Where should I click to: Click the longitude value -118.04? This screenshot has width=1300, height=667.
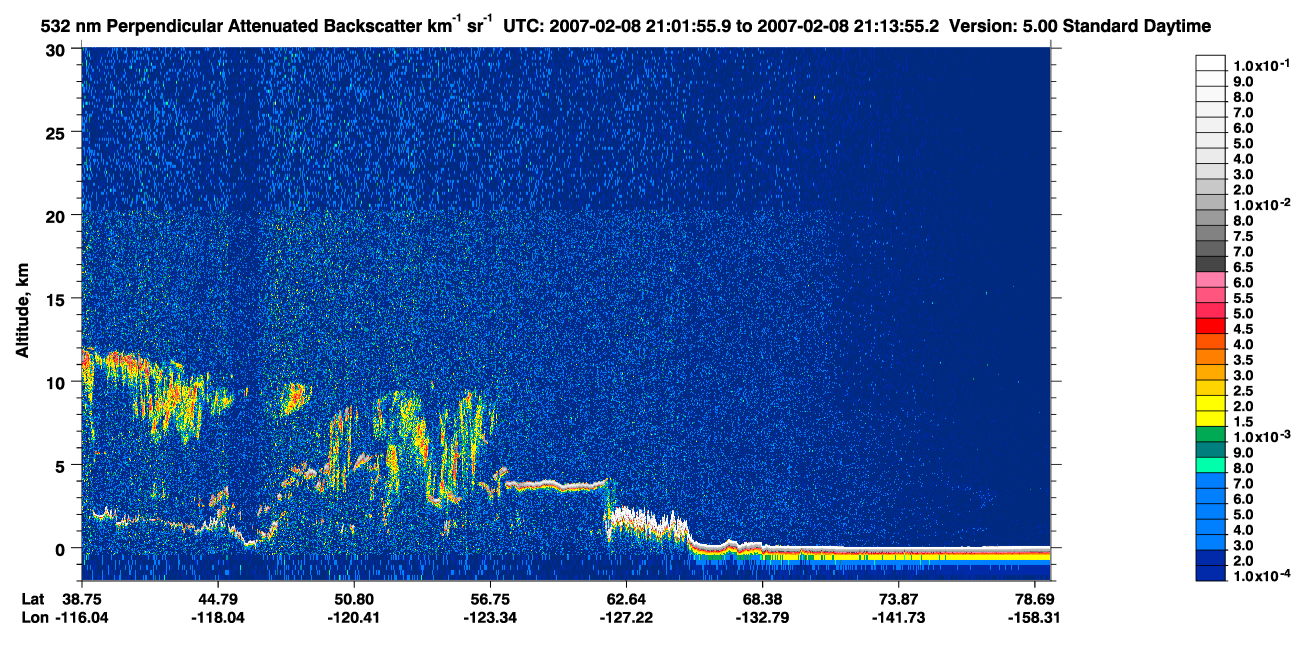coord(217,617)
